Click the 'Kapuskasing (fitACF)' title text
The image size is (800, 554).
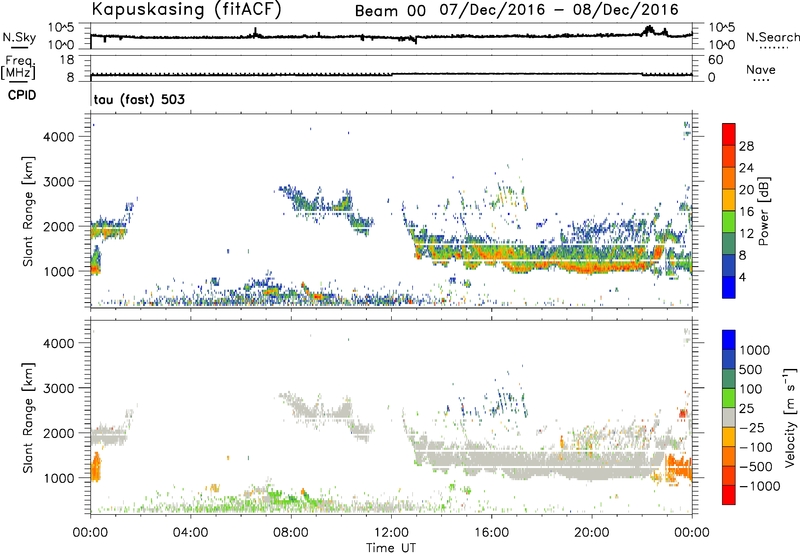186,9
